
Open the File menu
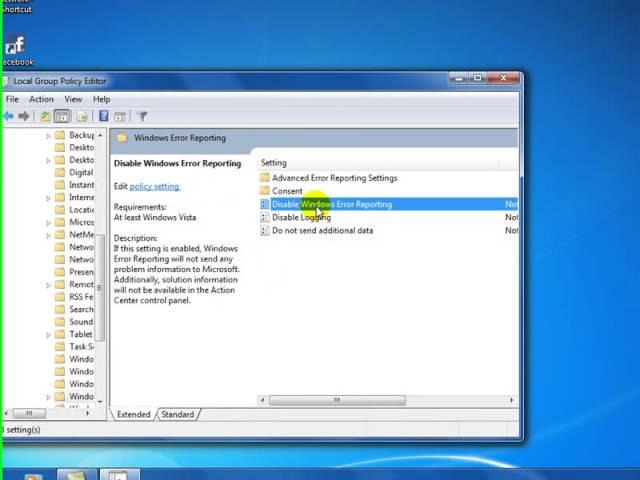pos(12,99)
